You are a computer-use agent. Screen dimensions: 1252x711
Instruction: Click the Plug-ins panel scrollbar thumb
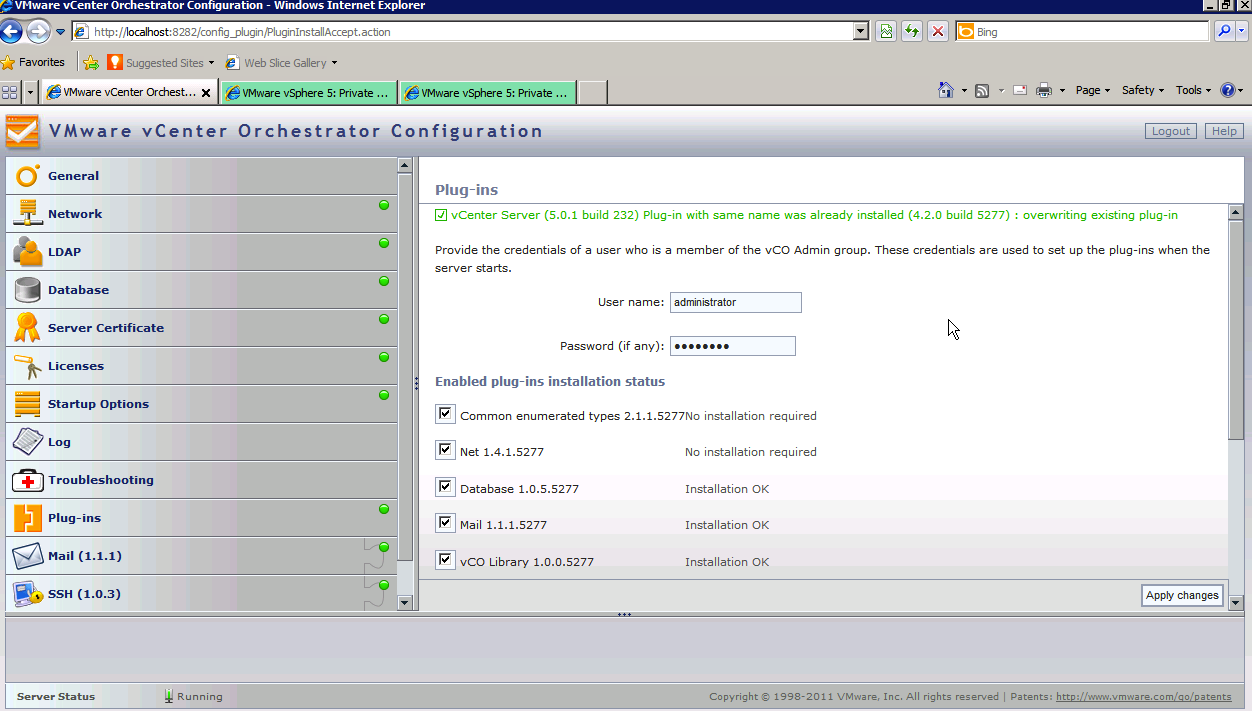tap(1236, 330)
